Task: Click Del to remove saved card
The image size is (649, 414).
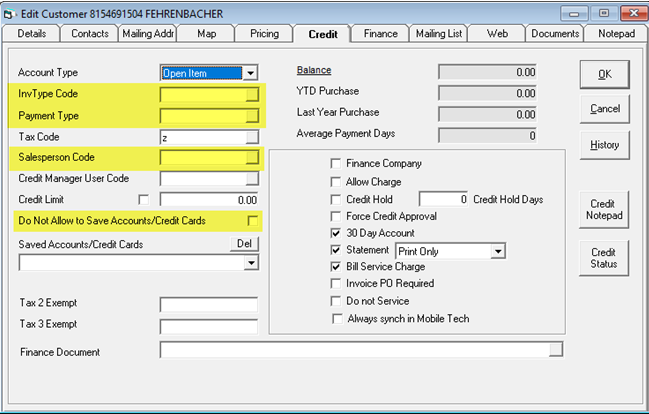Action: 244,243
